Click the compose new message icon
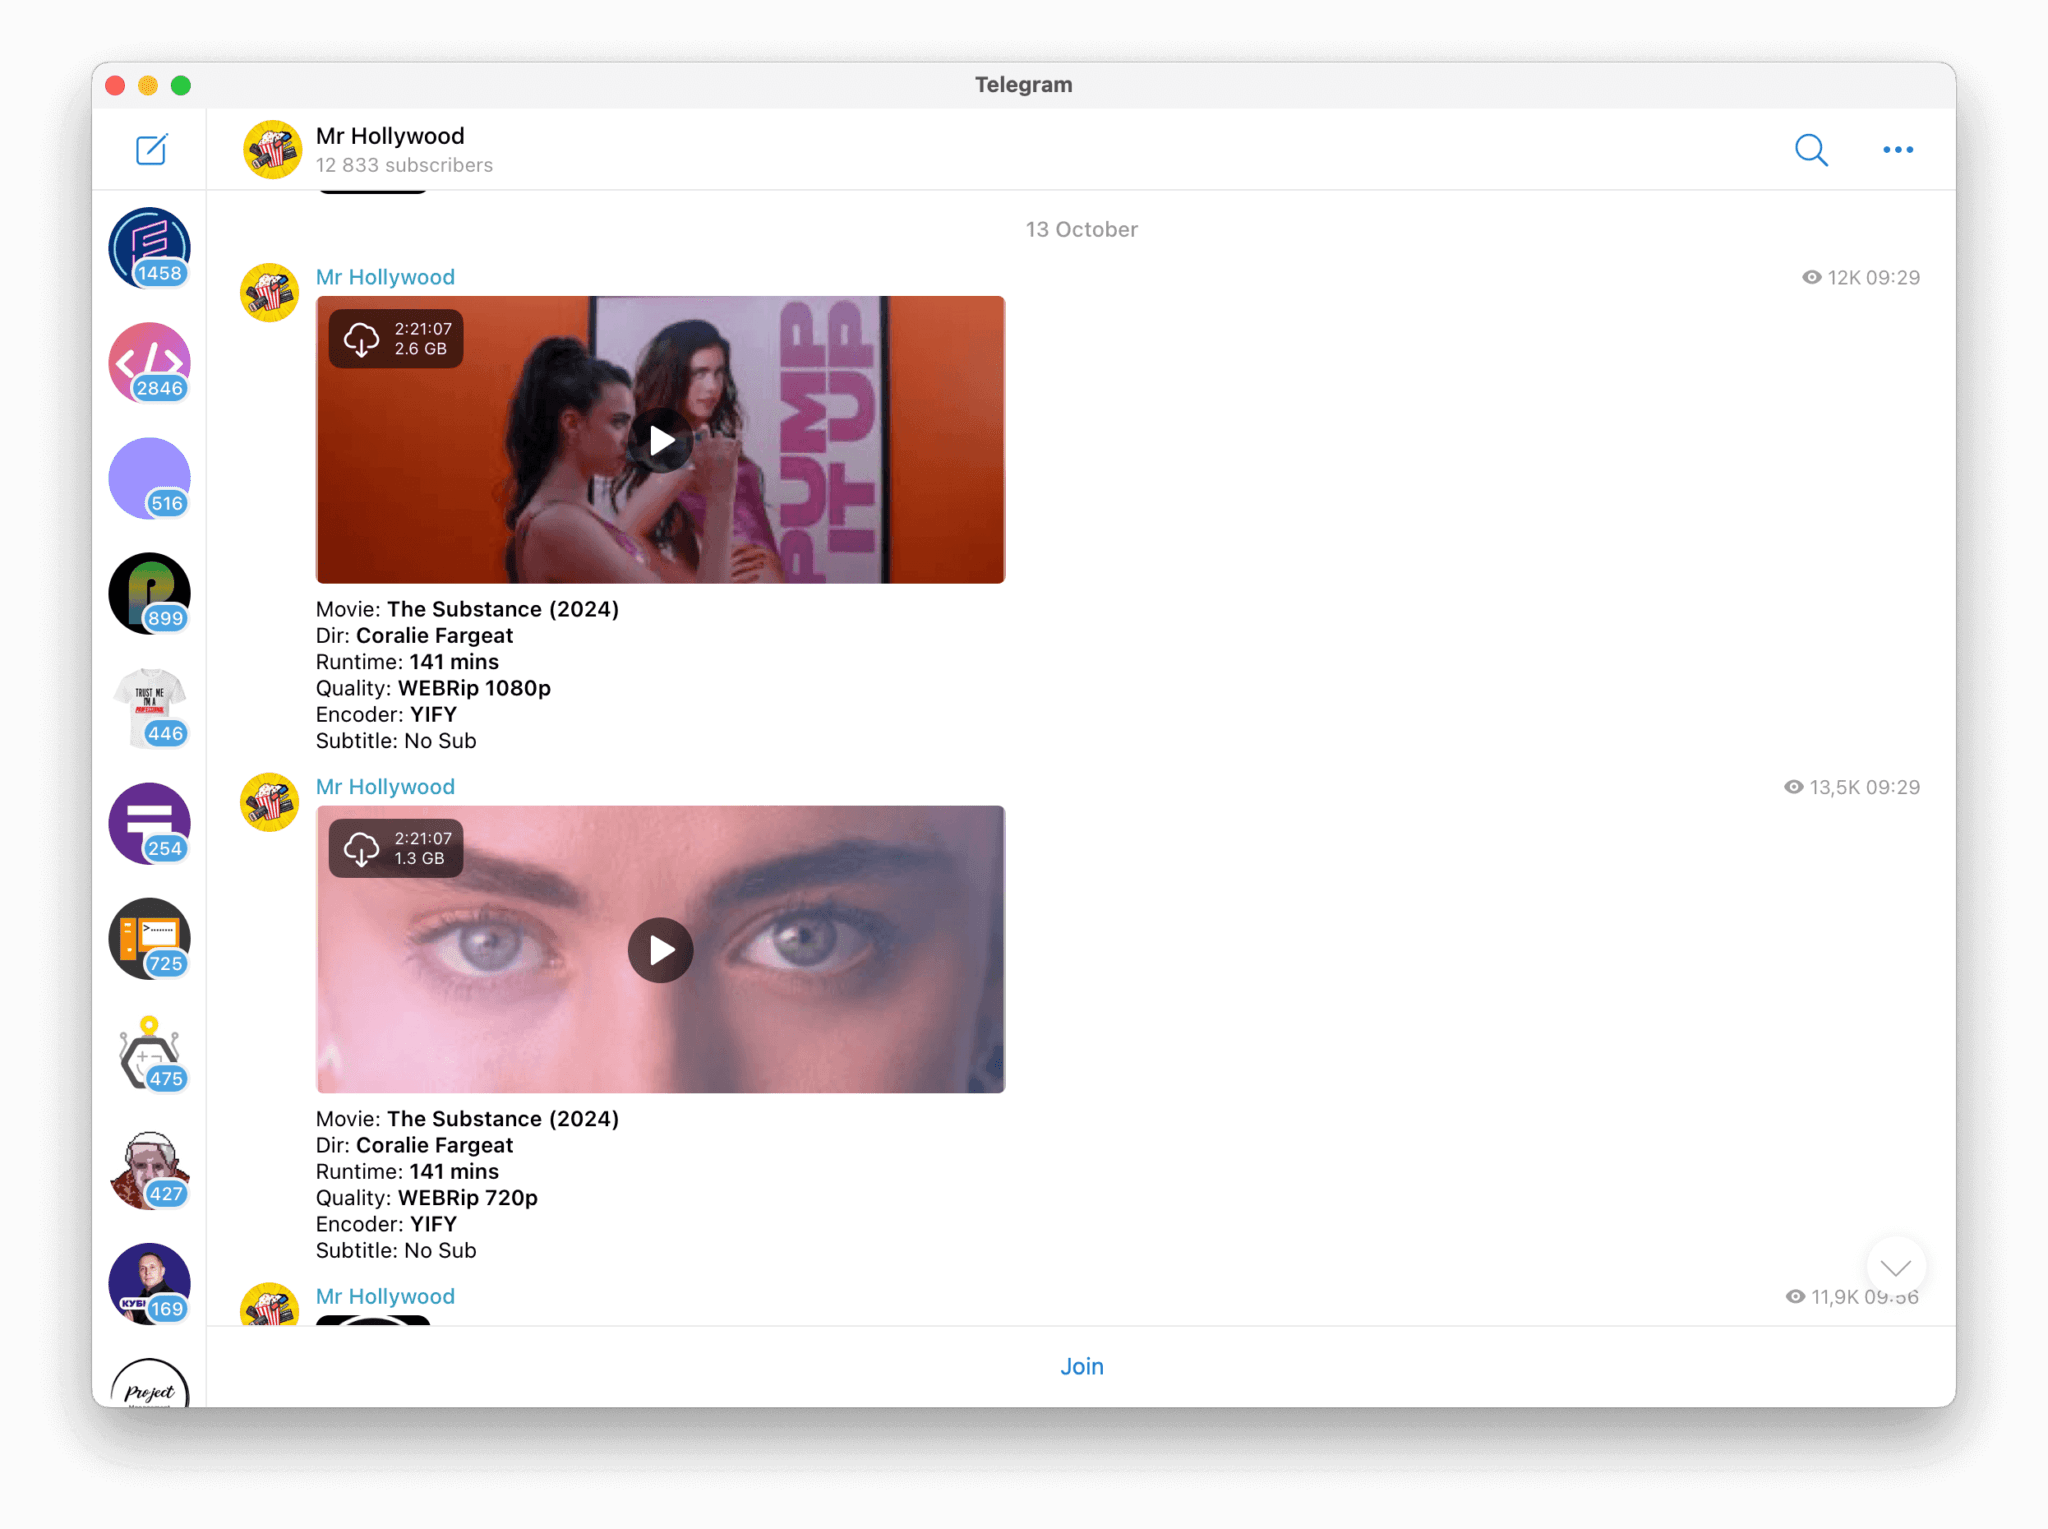Image resolution: width=2048 pixels, height=1529 pixels. pyautogui.click(x=151, y=150)
